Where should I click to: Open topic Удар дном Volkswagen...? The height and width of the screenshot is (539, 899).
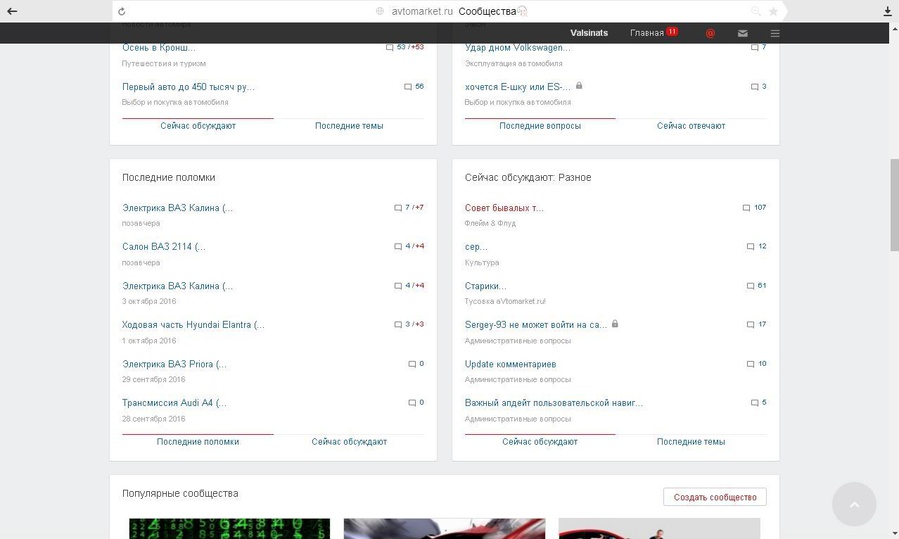[518, 48]
